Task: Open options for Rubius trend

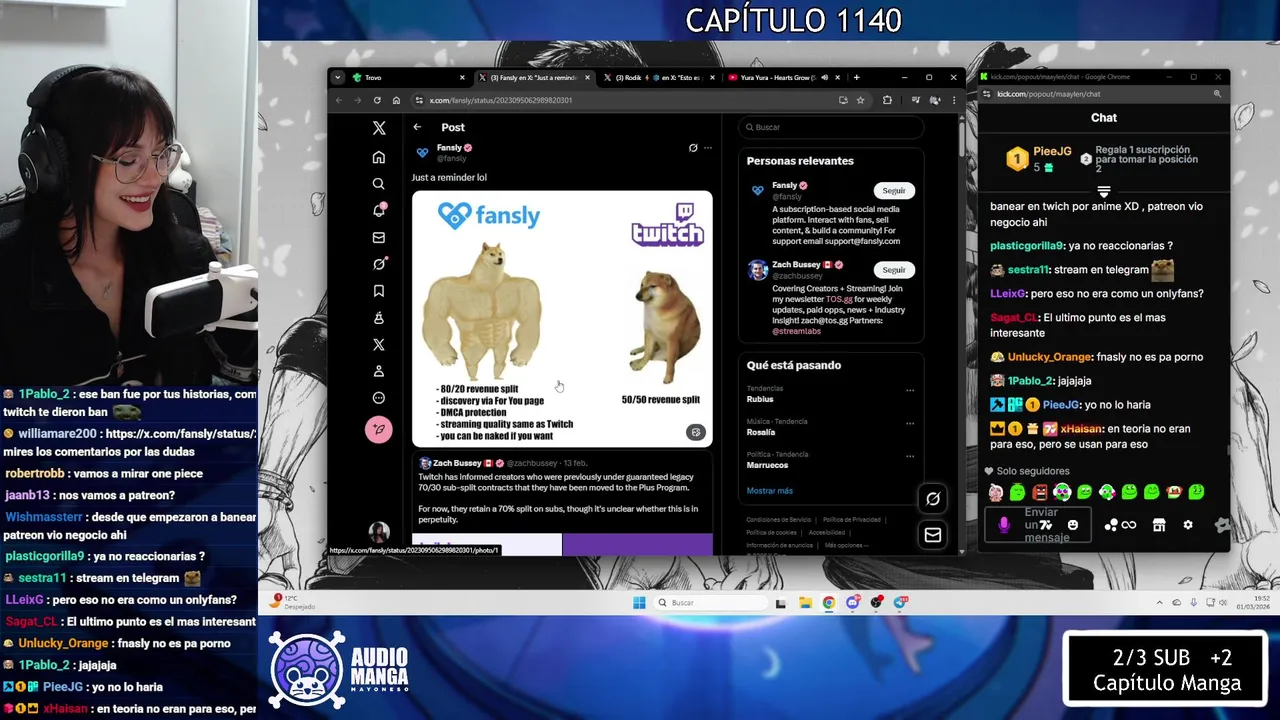Action: (x=910, y=390)
